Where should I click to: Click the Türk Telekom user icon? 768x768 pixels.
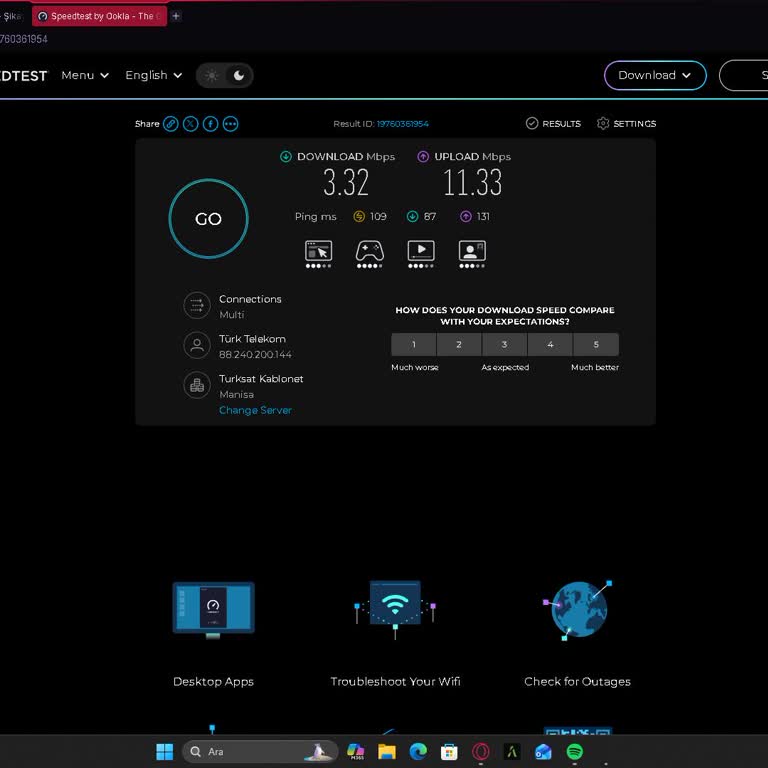[197, 345]
